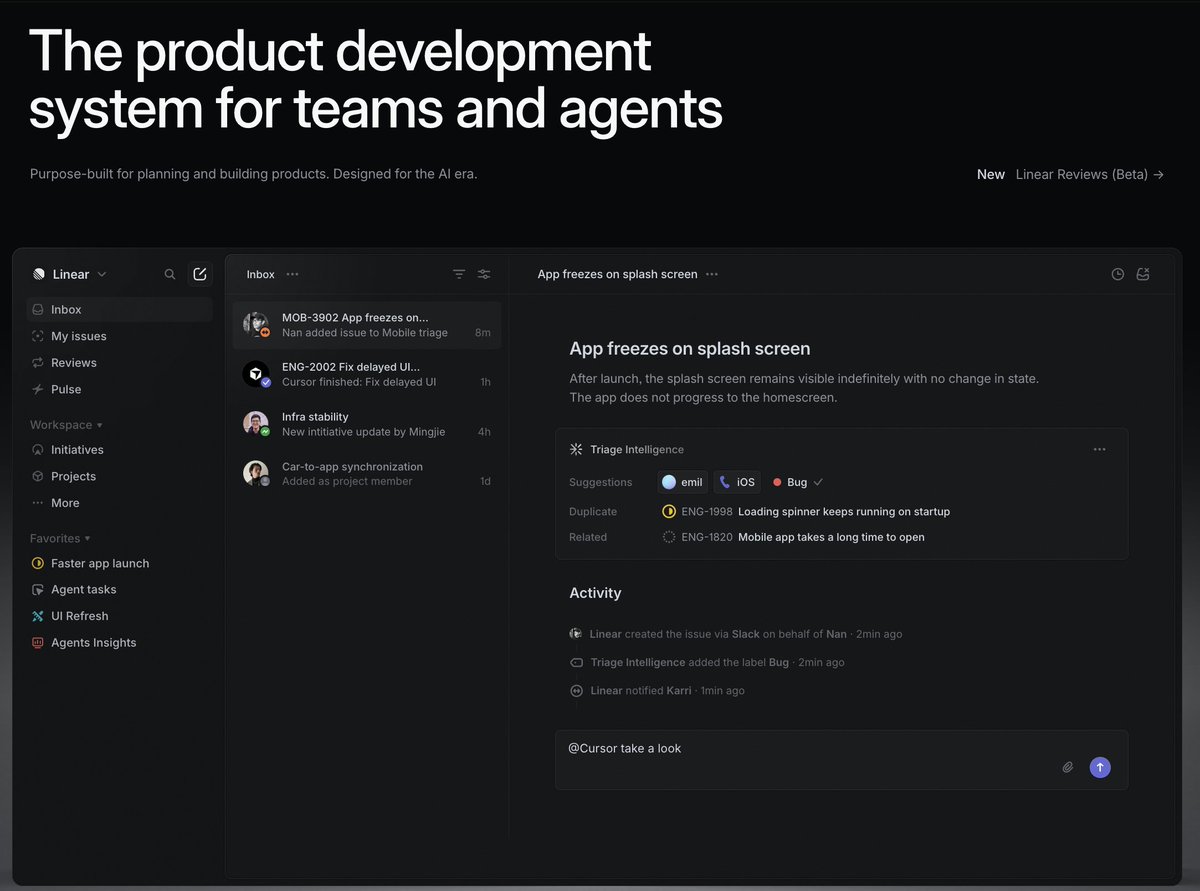Collapse the Favorites section
The width and height of the screenshot is (1200, 891).
point(60,538)
